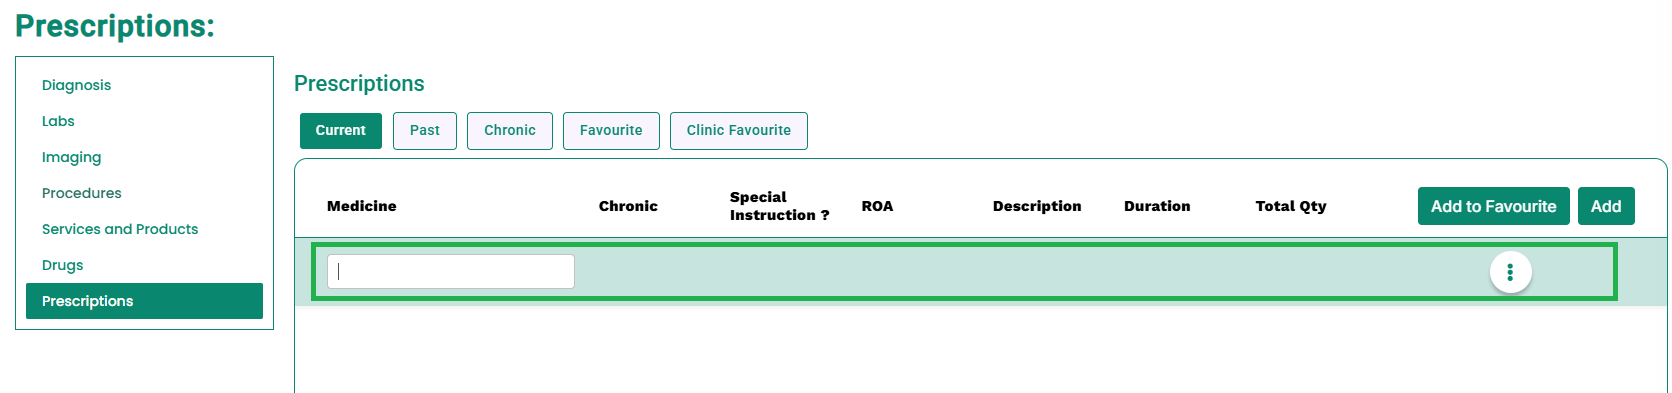The height and width of the screenshot is (393, 1672).
Task: Add a new prescription row
Action: tap(1606, 206)
